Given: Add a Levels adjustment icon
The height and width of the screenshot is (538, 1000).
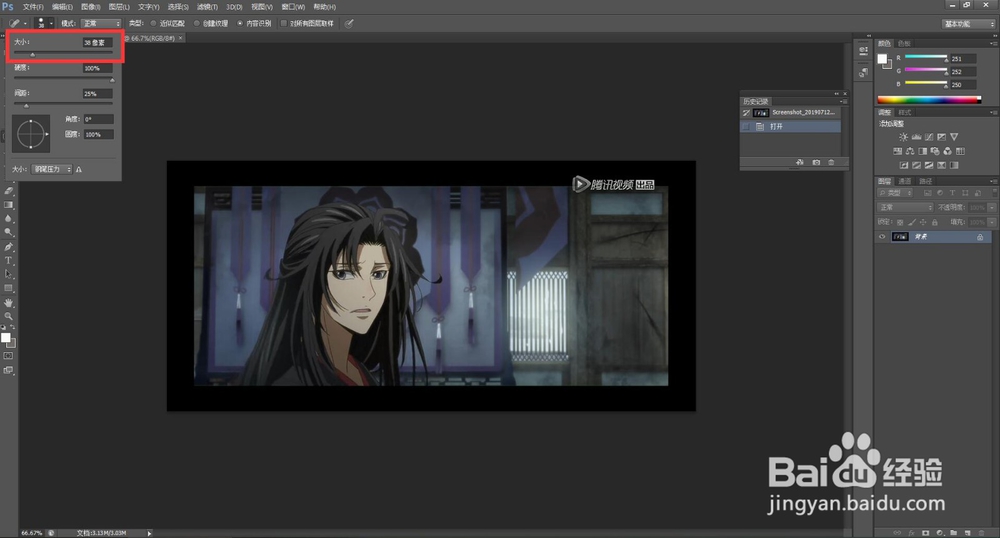Looking at the screenshot, I should click(x=916, y=137).
